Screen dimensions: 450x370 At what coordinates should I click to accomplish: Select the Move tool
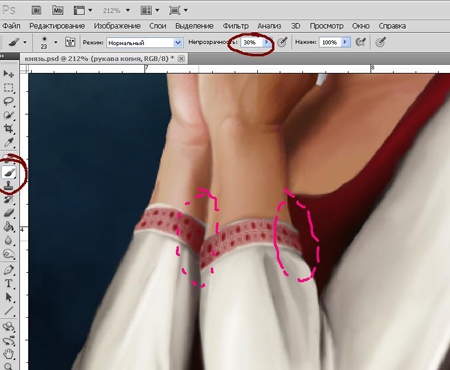tap(8, 74)
